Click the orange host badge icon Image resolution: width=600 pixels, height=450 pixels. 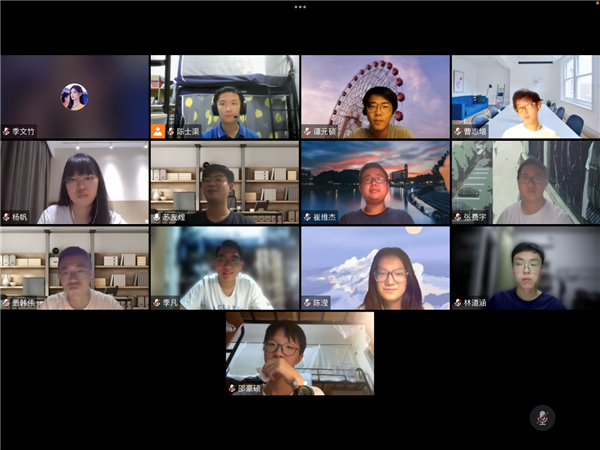click(x=158, y=131)
